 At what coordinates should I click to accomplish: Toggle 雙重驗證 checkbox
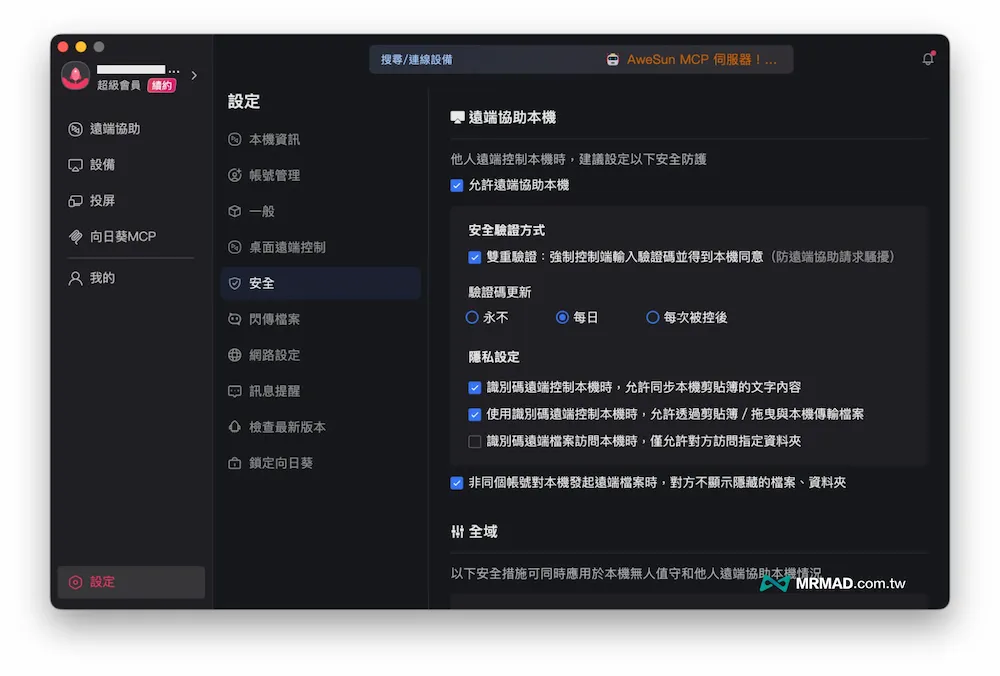coord(474,257)
